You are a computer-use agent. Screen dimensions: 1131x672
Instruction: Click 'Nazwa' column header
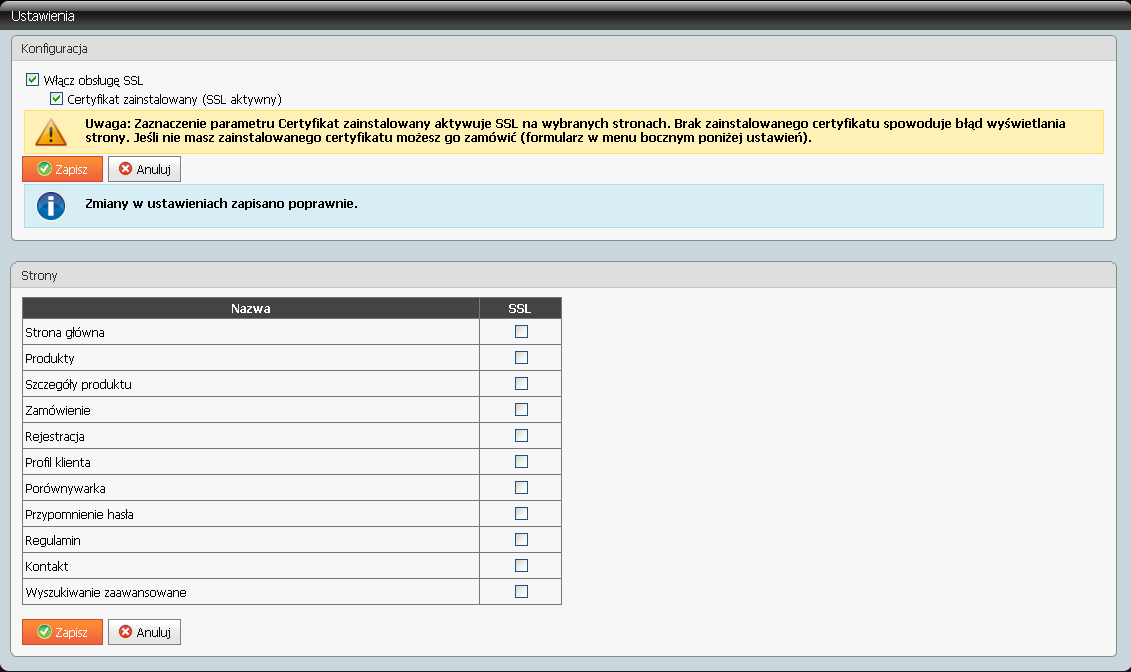click(251, 308)
